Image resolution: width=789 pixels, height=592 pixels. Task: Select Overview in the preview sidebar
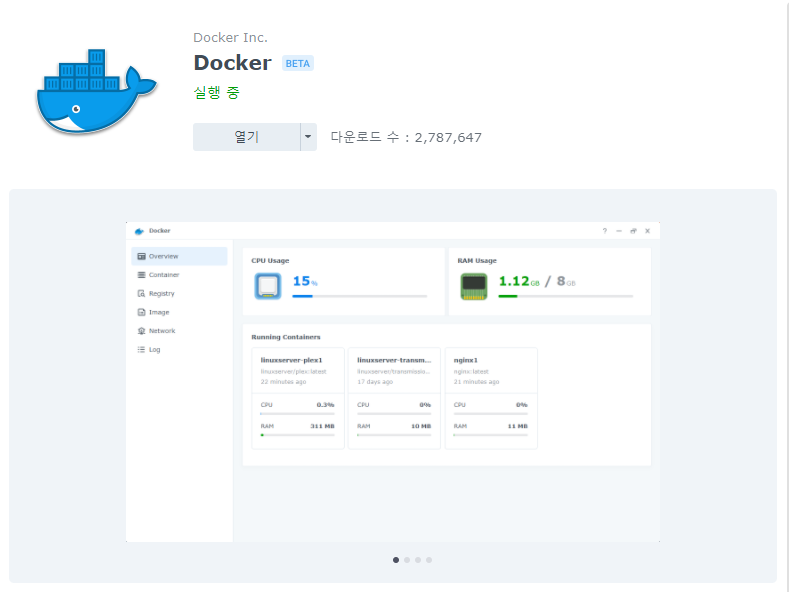tap(179, 256)
